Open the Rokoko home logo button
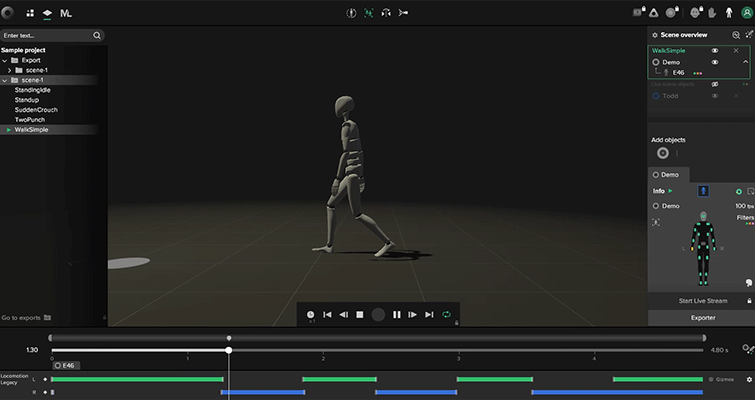 7,13
